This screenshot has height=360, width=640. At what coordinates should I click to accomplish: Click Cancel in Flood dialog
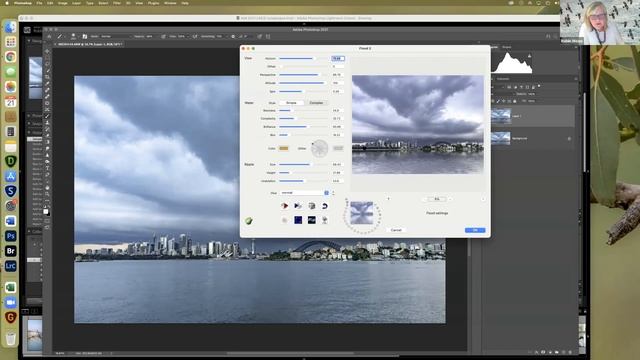396,230
